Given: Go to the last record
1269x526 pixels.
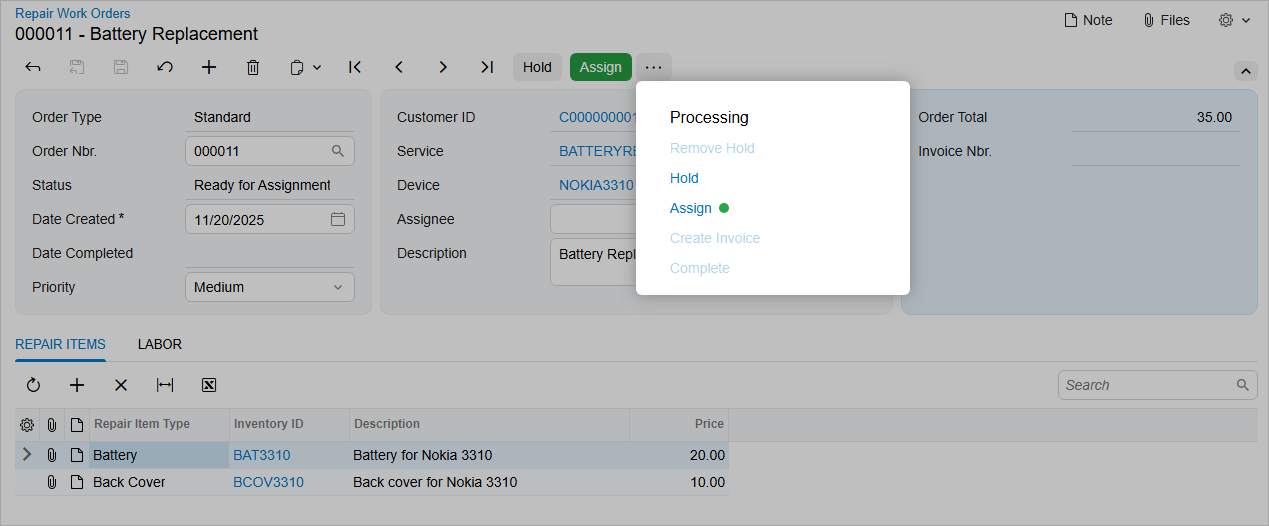Looking at the screenshot, I should tap(487, 67).
